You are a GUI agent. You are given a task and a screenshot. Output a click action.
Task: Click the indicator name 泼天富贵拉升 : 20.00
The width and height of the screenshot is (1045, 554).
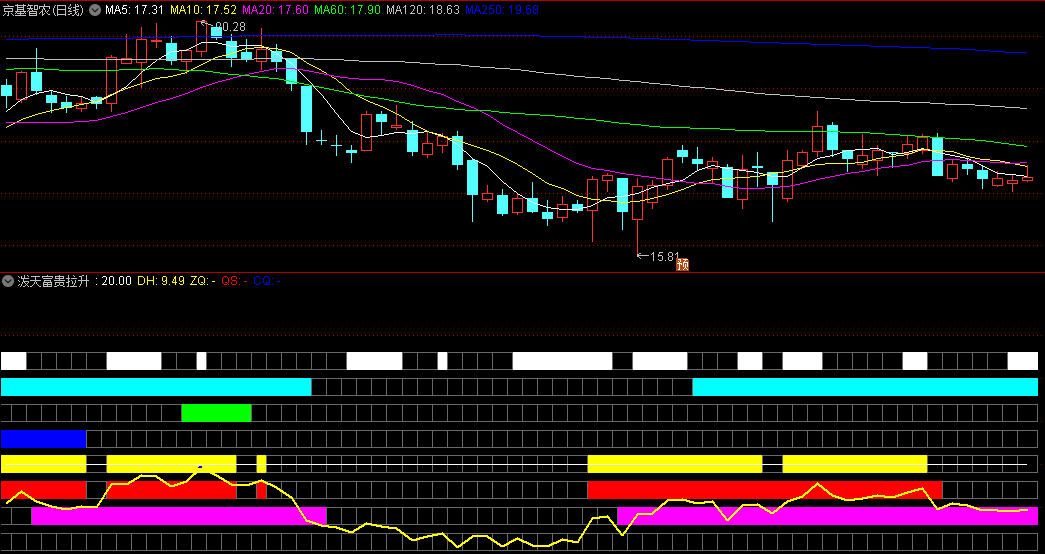click(x=74, y=281)
